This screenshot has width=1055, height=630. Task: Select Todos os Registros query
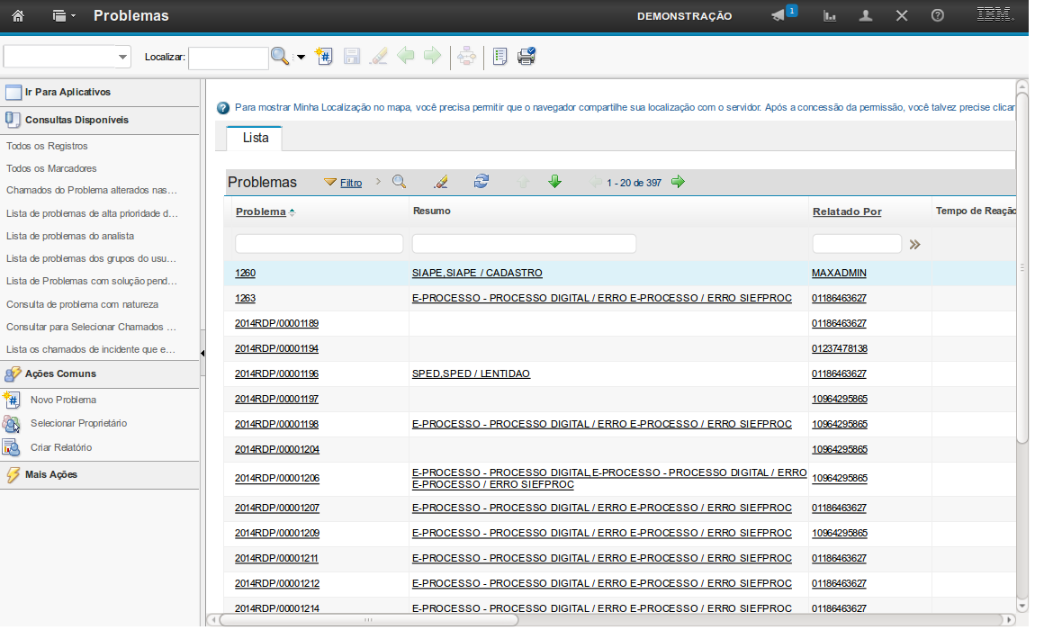click(x=47, y=146)
